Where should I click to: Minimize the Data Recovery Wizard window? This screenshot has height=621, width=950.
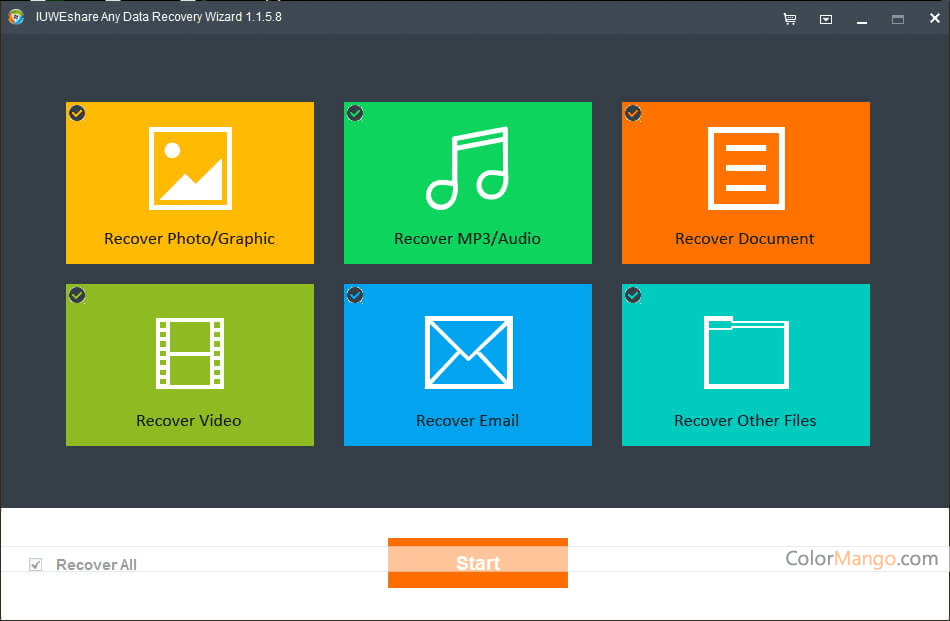click(x=862, y=18)
